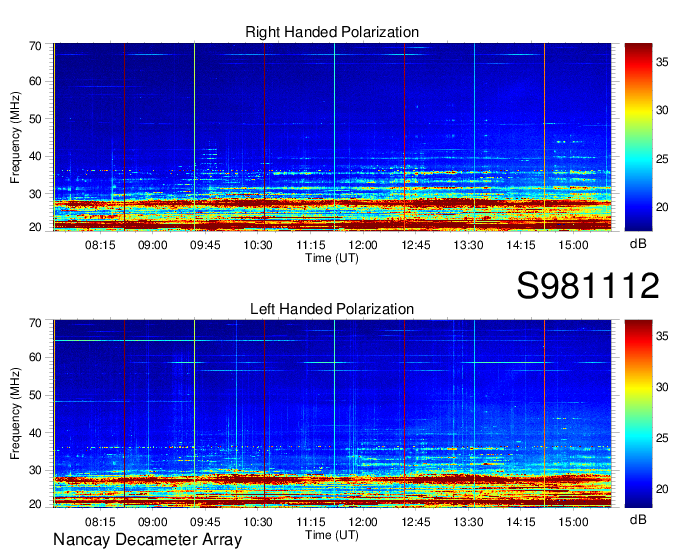Click the 30 MHz tick on top plot axis
680x552 pixels.
click(x=35, y=194)
